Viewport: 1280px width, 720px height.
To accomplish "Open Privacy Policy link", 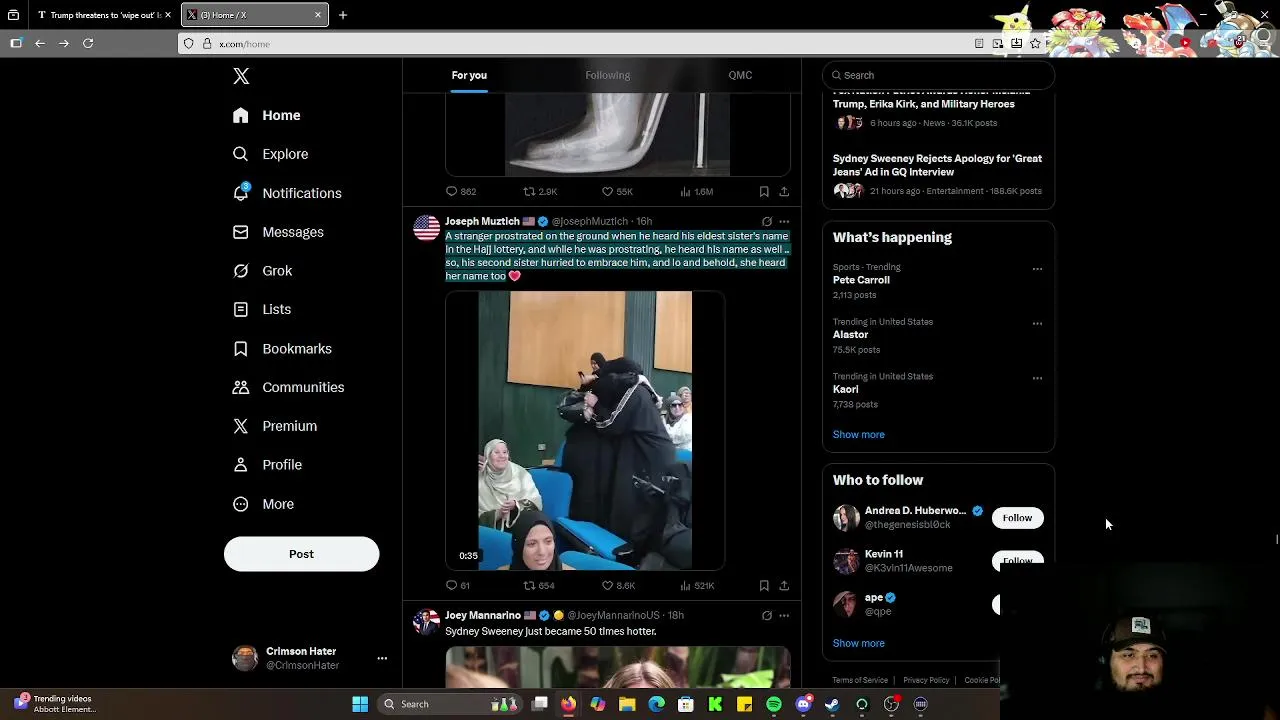I will [926, 680].
